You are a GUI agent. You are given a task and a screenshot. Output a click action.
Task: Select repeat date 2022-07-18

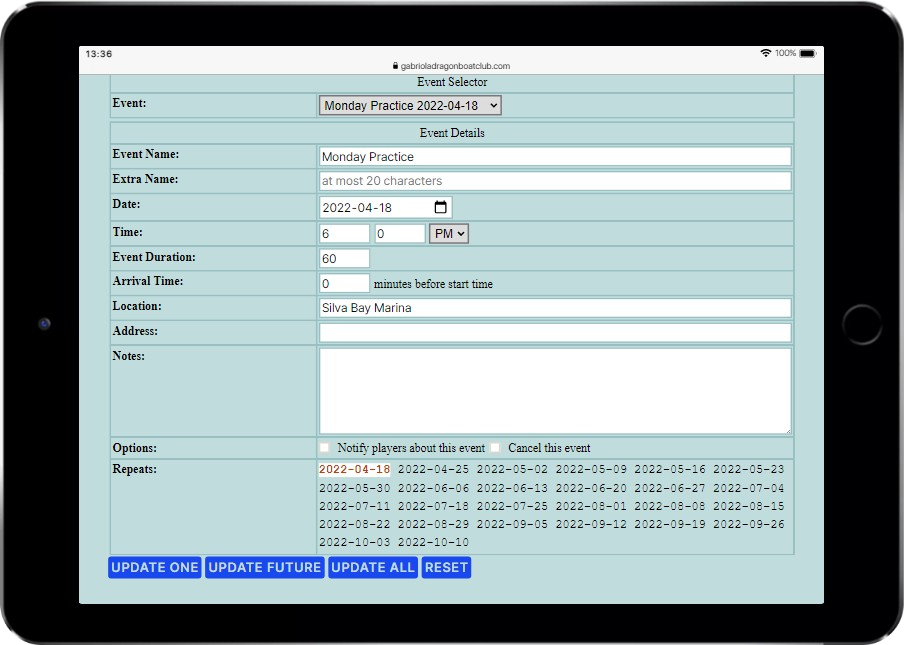(x=434, y=506)
